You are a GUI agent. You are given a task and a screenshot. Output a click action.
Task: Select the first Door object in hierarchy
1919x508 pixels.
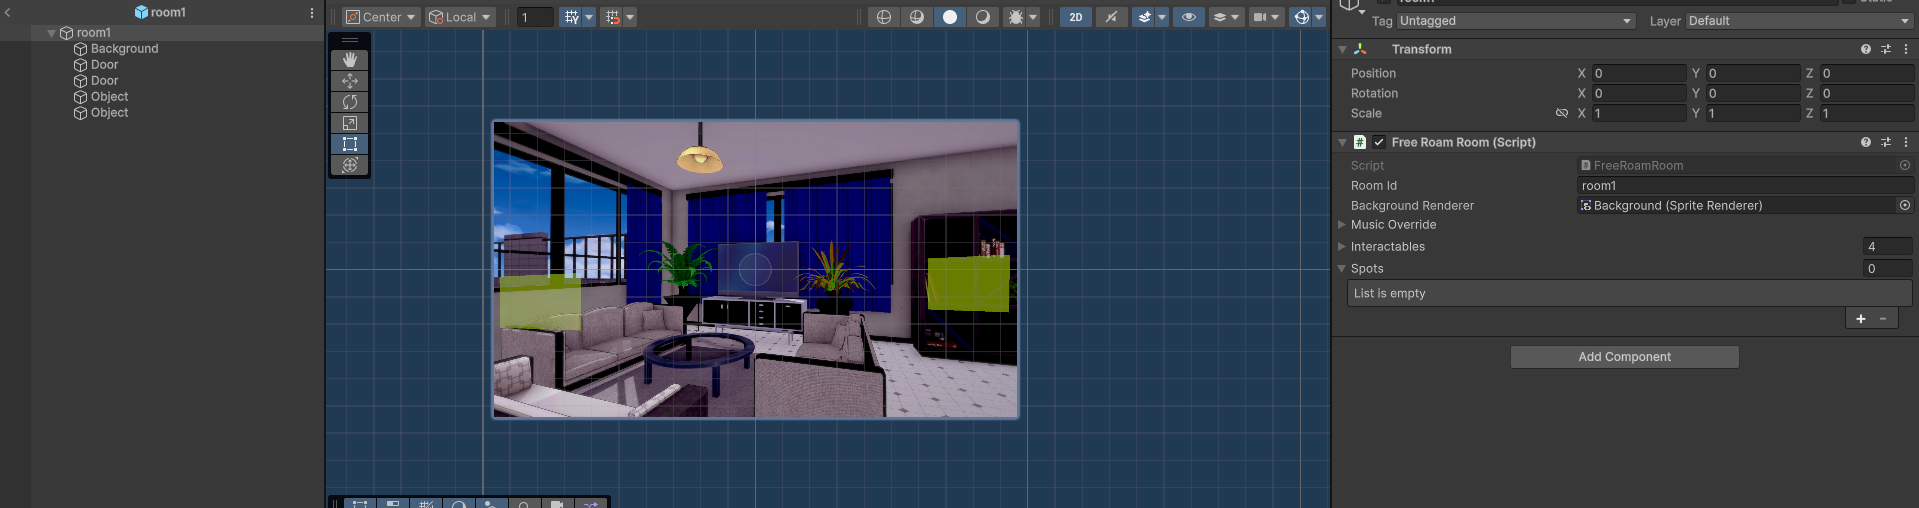click(x=104, y=65)
